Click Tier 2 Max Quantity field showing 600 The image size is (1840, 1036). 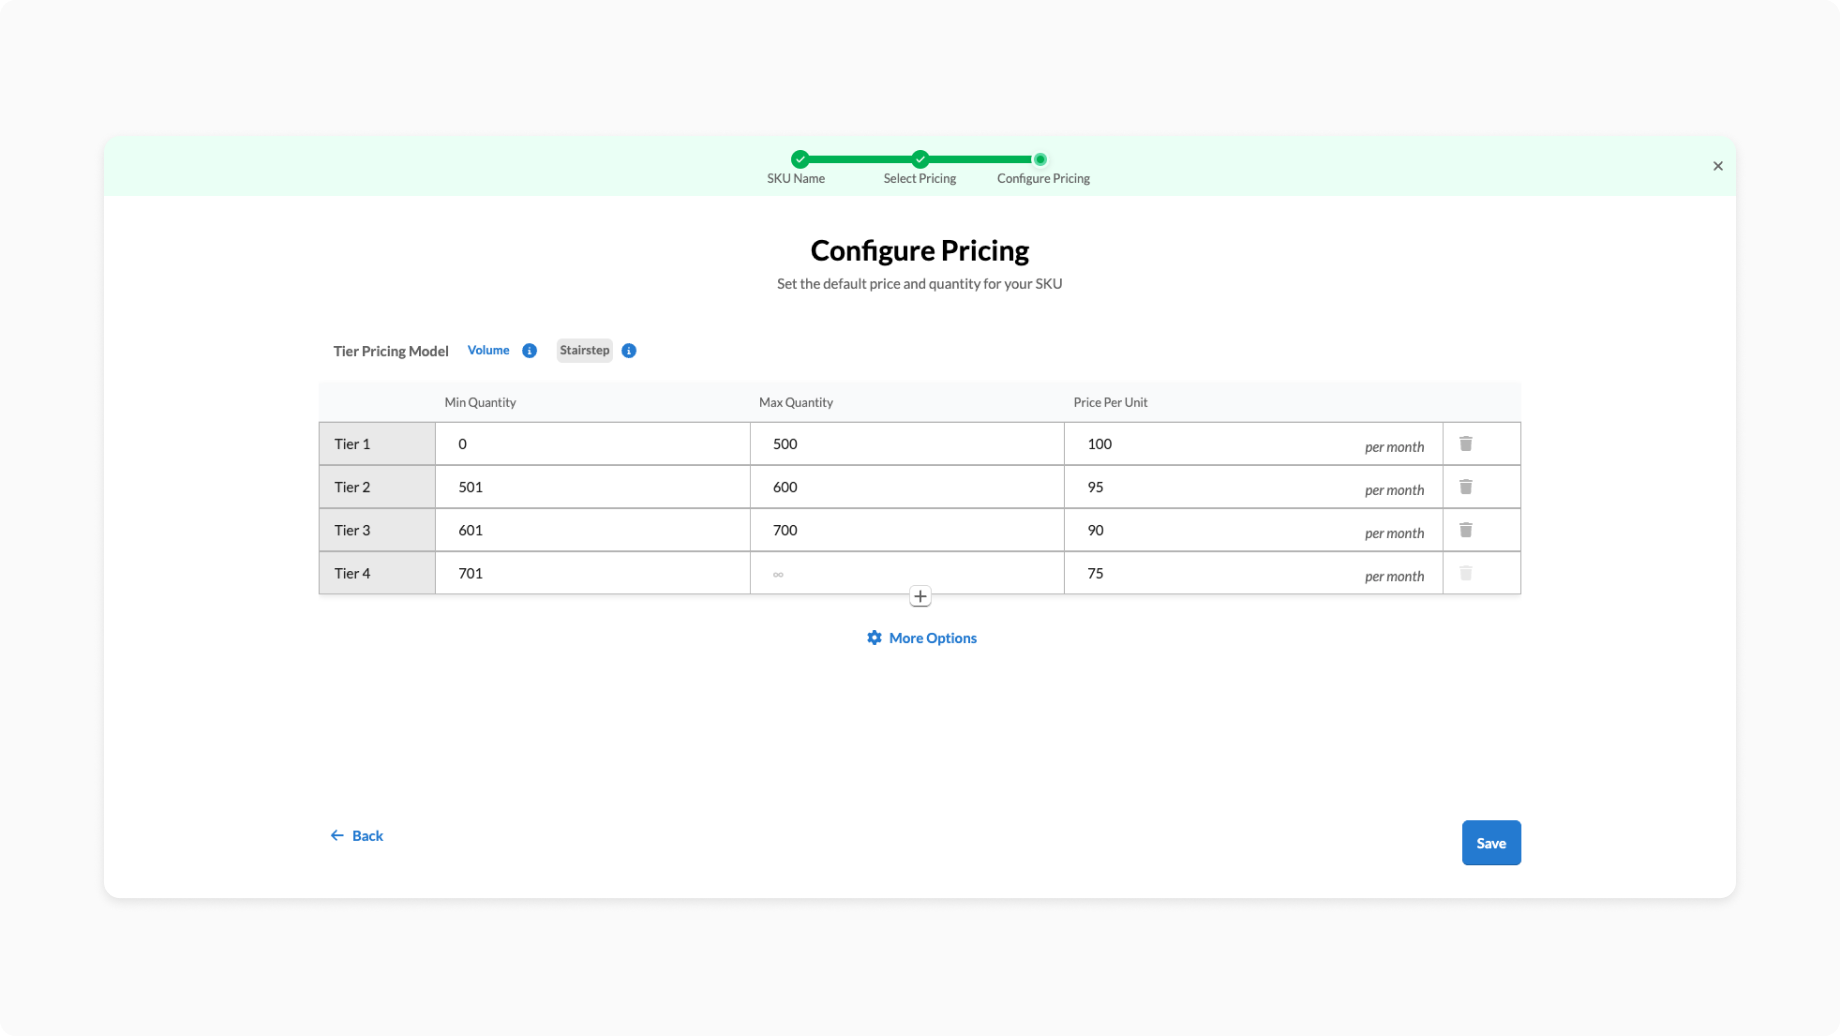click(x=906, y=487)
